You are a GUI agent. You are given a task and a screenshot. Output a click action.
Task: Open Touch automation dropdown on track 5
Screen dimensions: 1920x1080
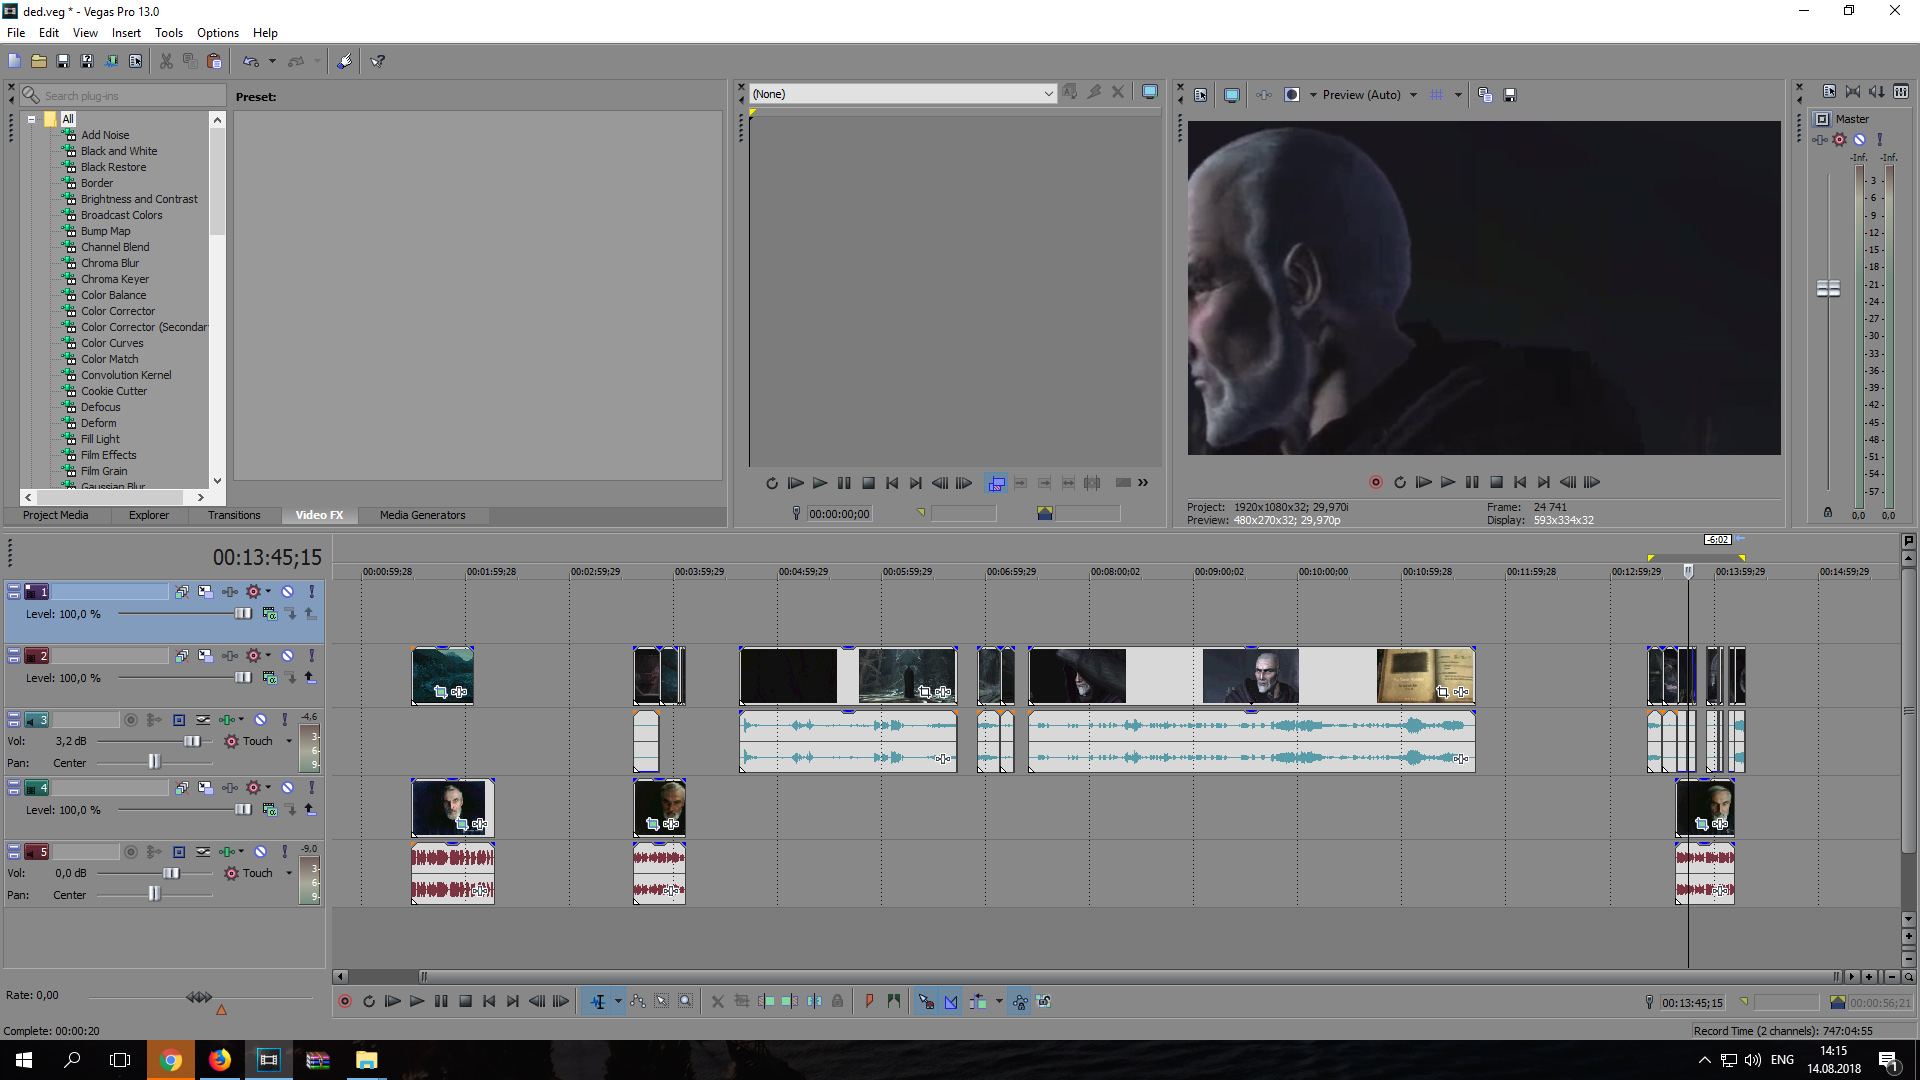289,873
